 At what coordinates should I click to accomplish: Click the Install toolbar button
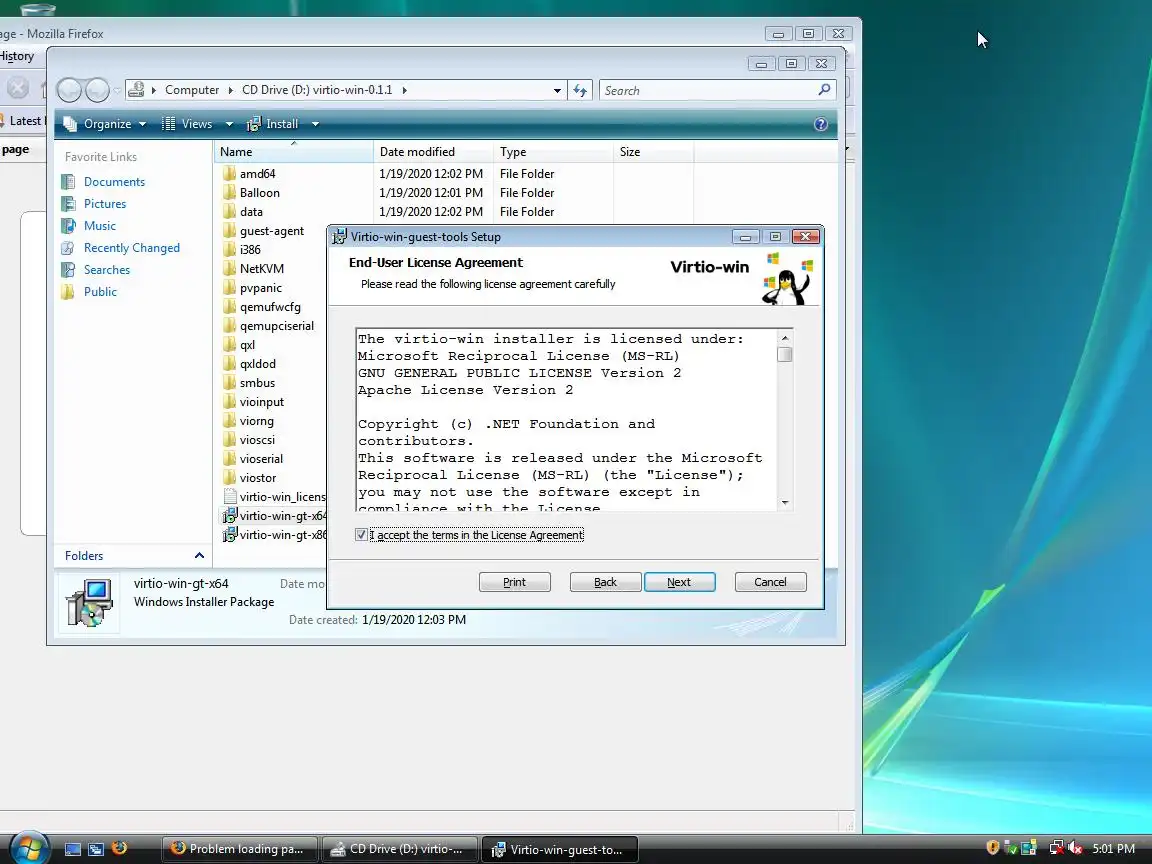click(x=273, y=124)
